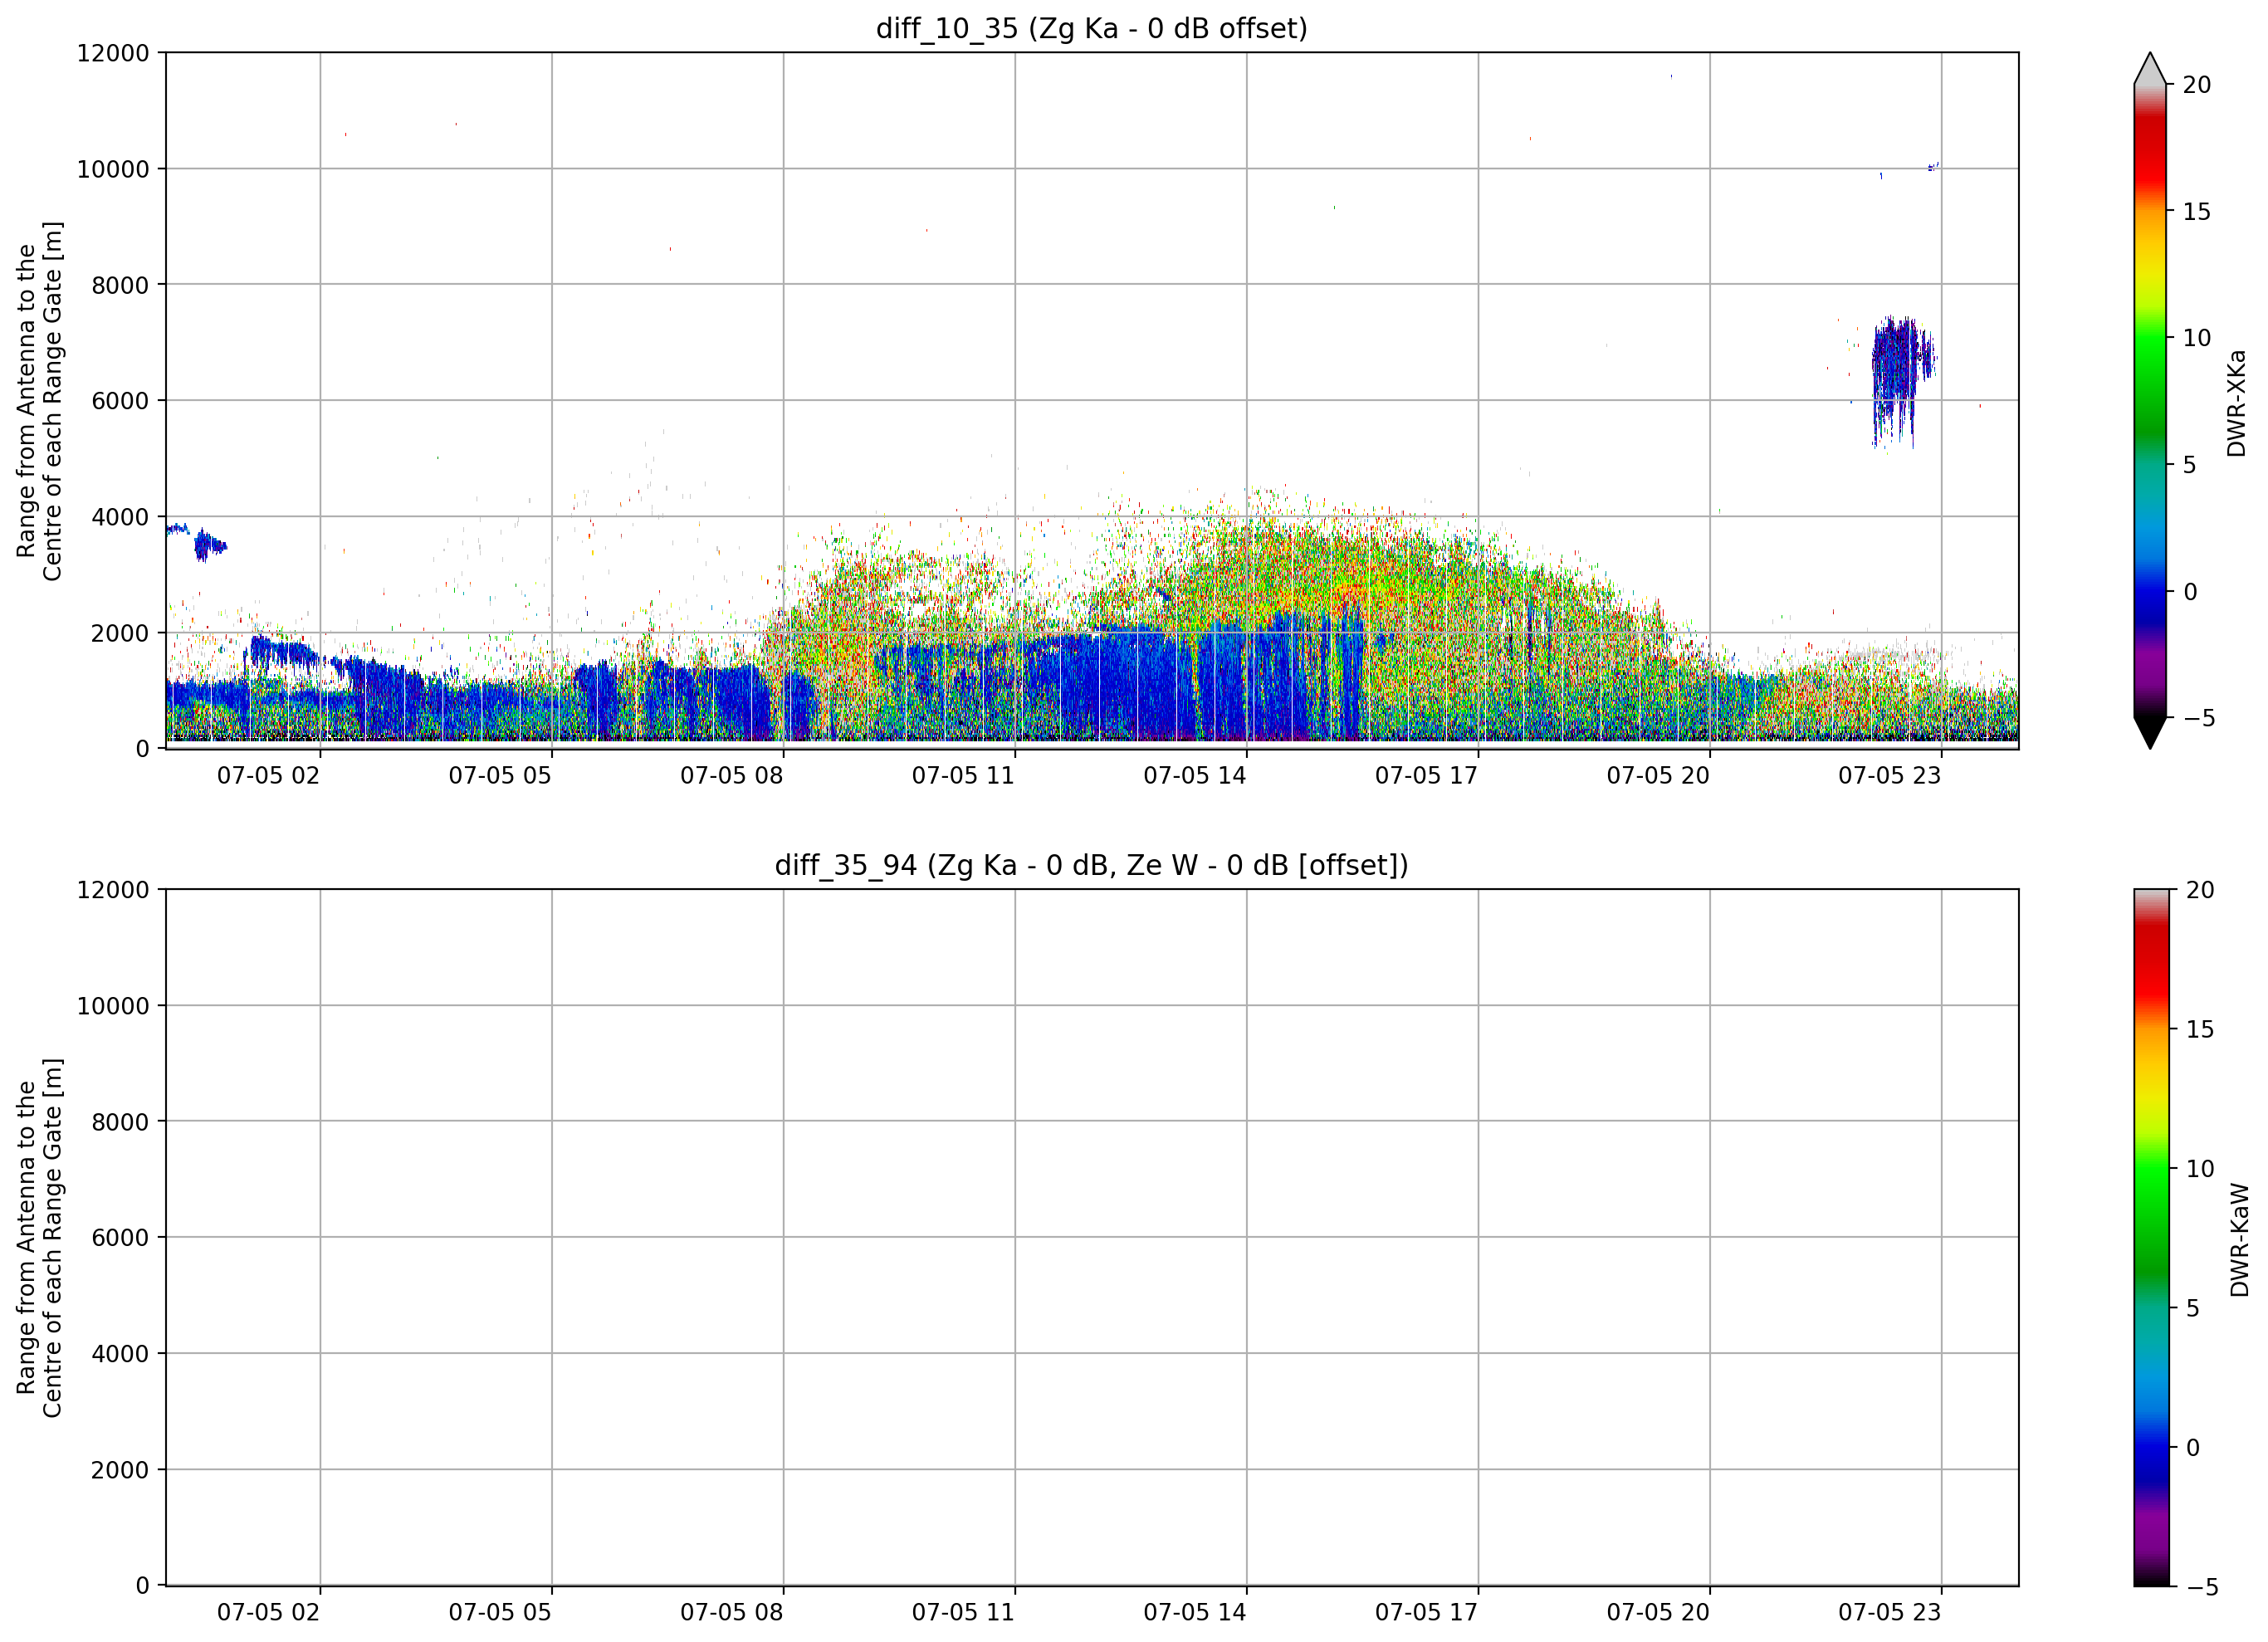Click the '4000' y-axis tick label on the top plot
The width and height of the screenshot is (2268, 1642).
(x=120, y=517)
